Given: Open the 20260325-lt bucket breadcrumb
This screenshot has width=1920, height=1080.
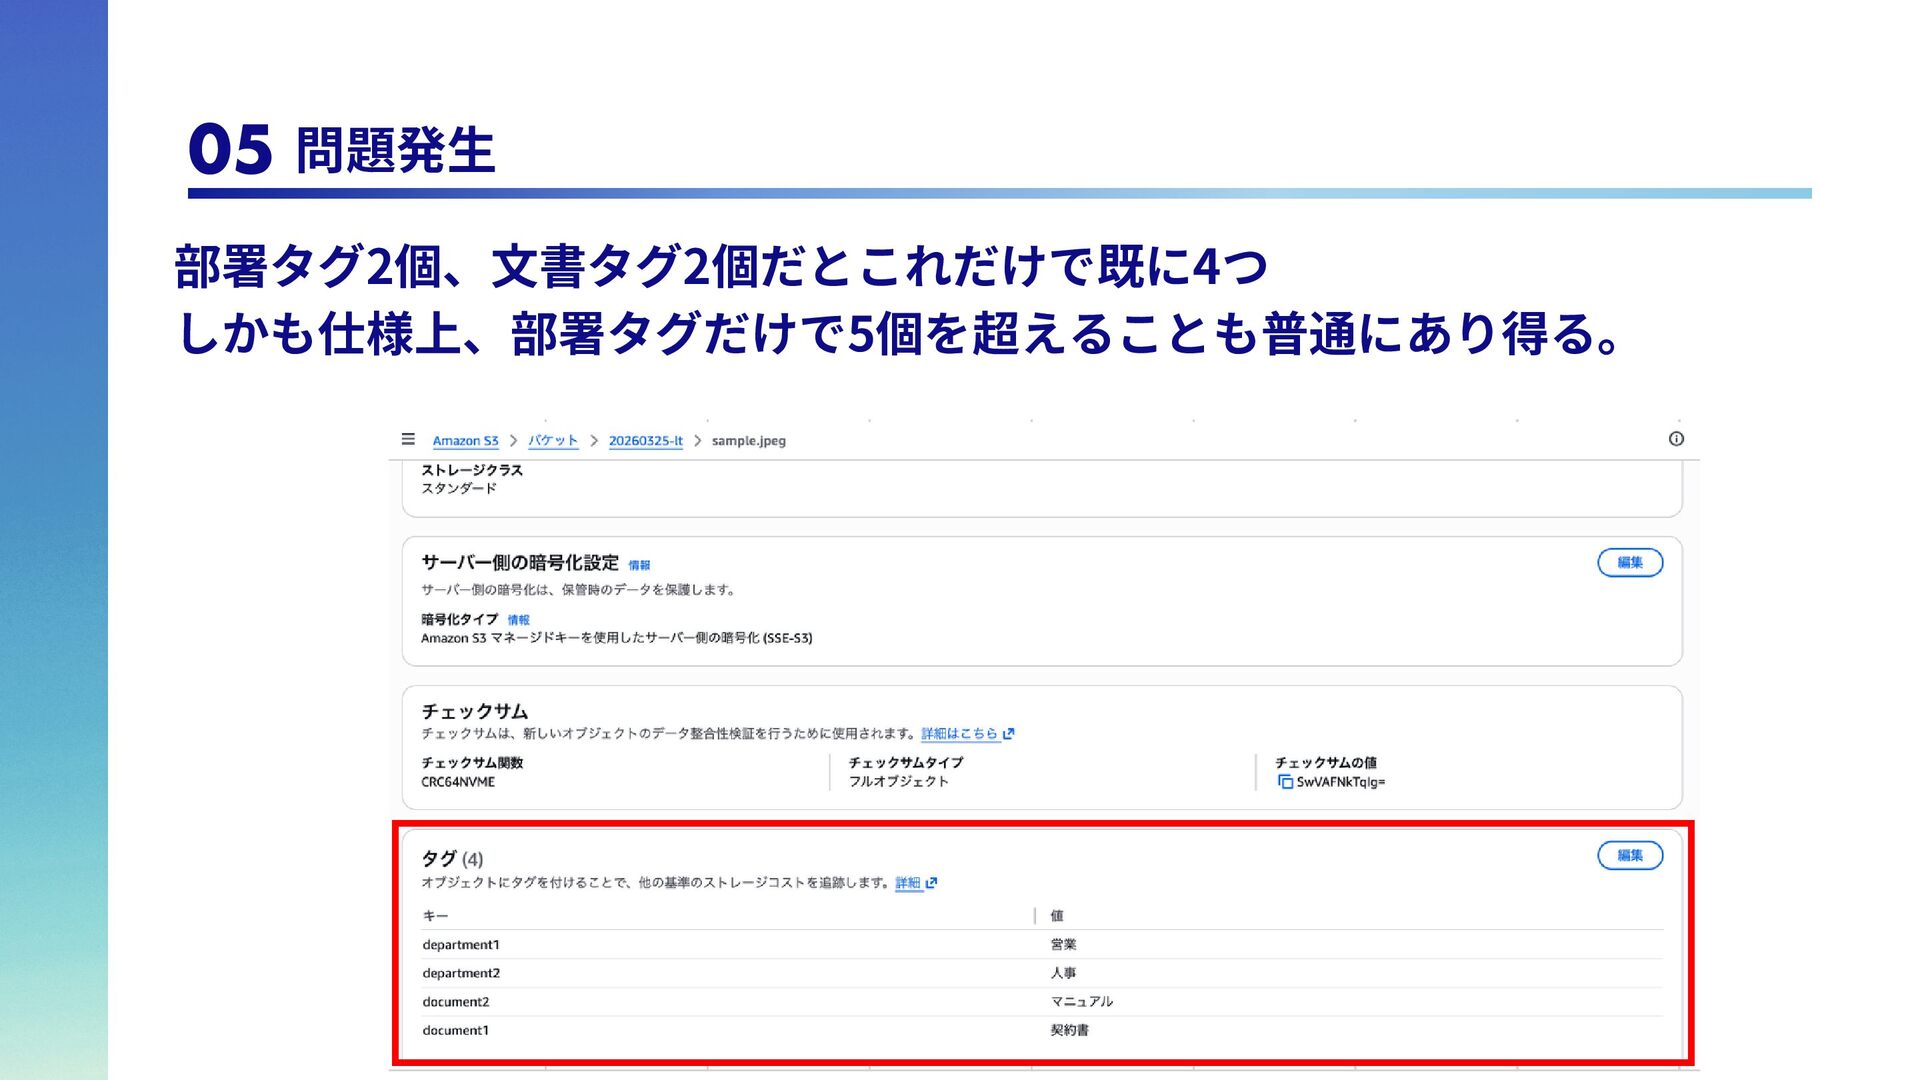Looking at the screenshot, I should coord(645,441).
